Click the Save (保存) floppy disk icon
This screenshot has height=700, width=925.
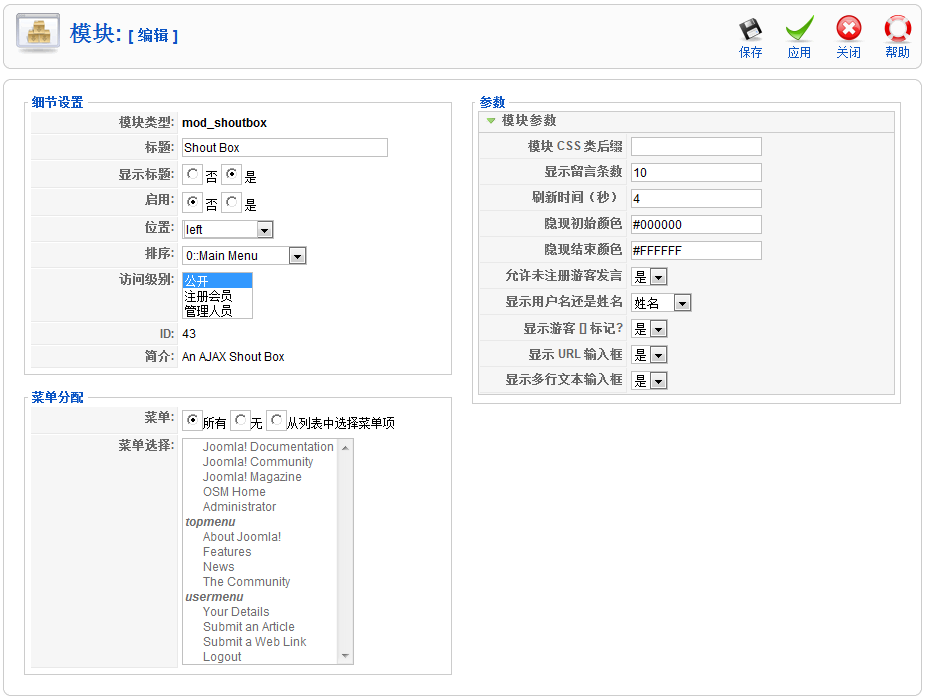(x=750, y=30)
